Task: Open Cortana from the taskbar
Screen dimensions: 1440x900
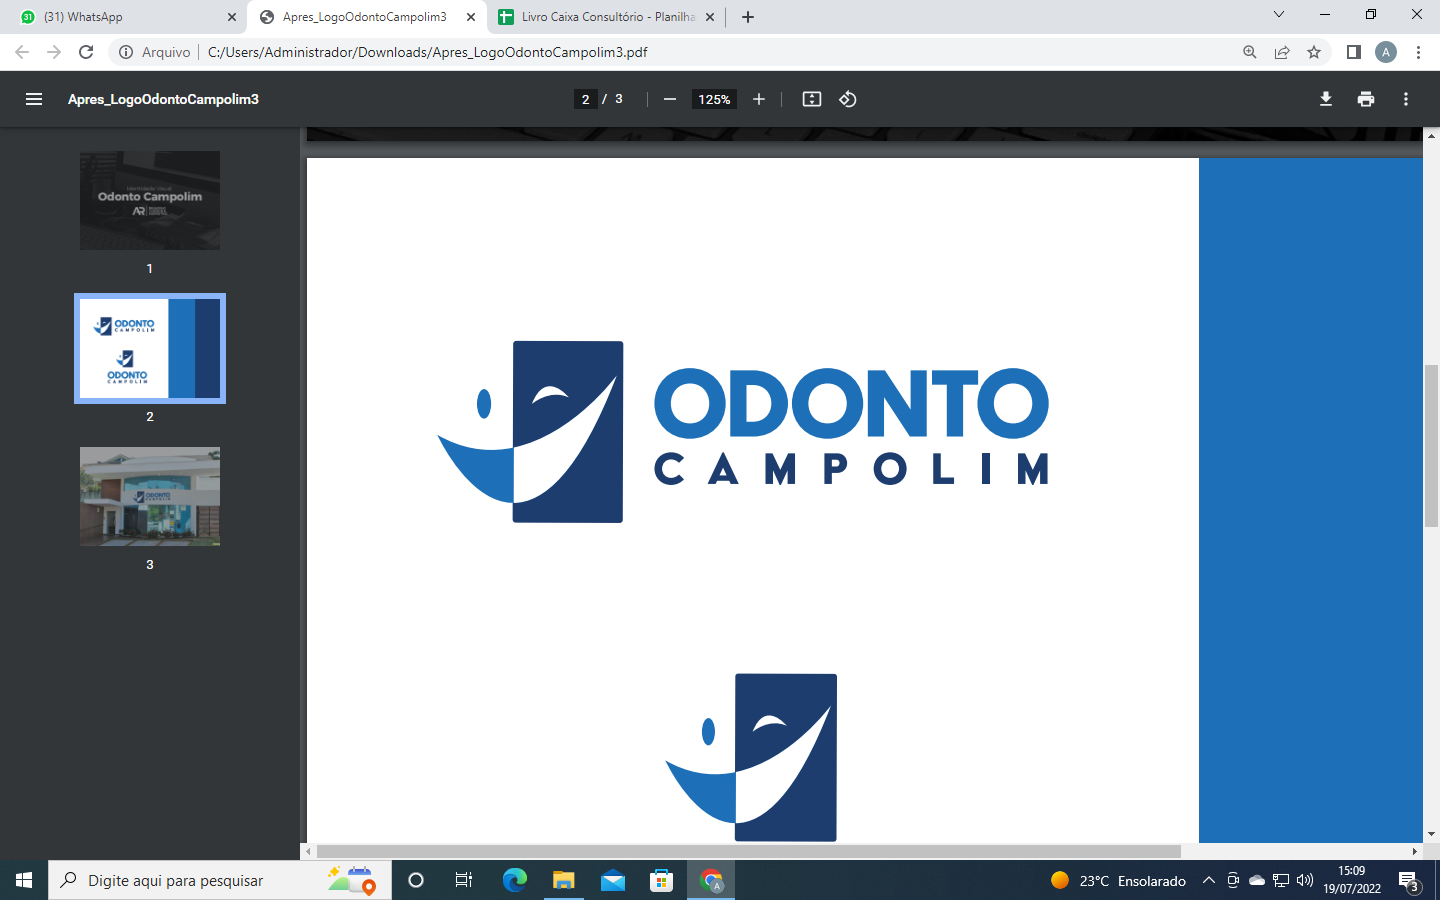Action: [x=416, y=880]
